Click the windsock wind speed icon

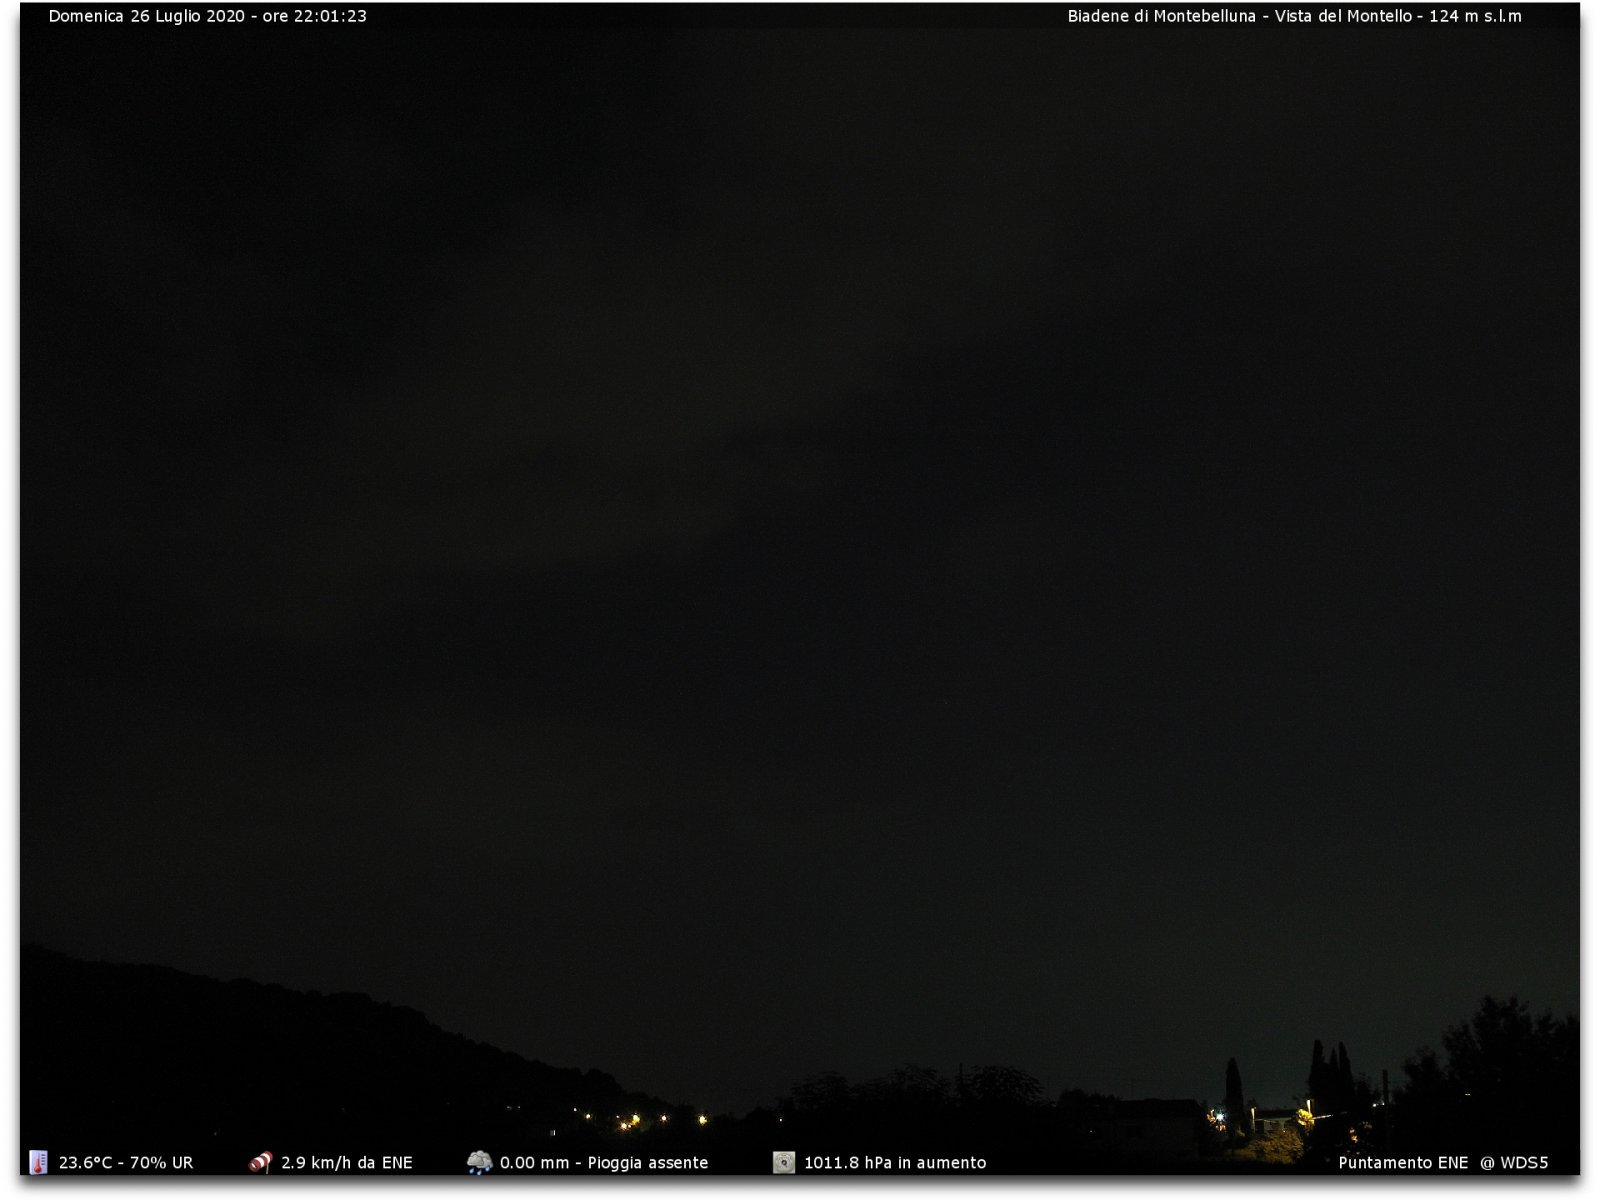click(260, 1162)
